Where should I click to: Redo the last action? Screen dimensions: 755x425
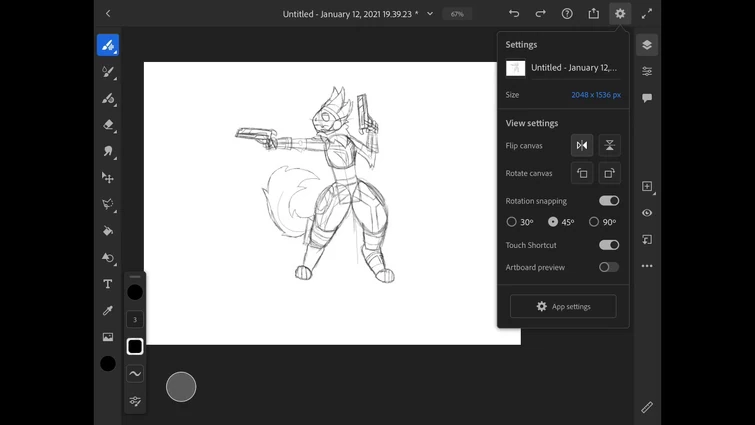pos(540,13)
